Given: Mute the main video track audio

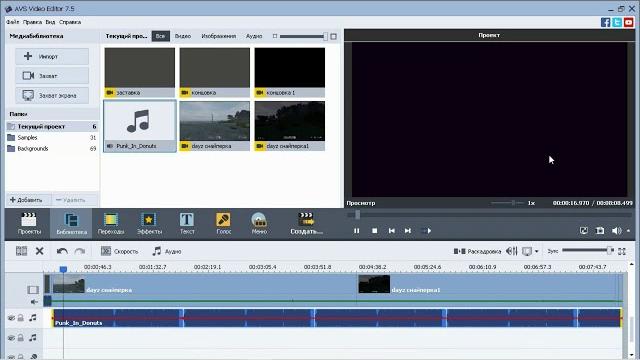Looking at the screenshot, I should [34, 302].
